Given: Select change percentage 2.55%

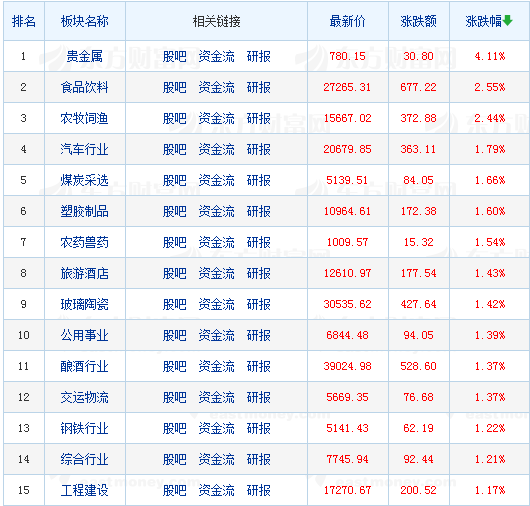Looking at the screenshot, I should click(x=490, y=87).
